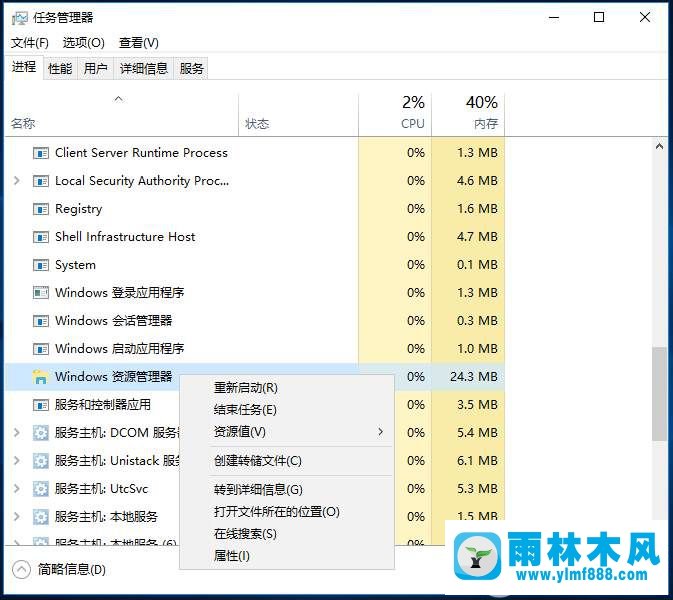Click the Shell Infrastructure Host icon
This screenshot has width=673, height=600.
pyautogui.click(x=41, y=237)
